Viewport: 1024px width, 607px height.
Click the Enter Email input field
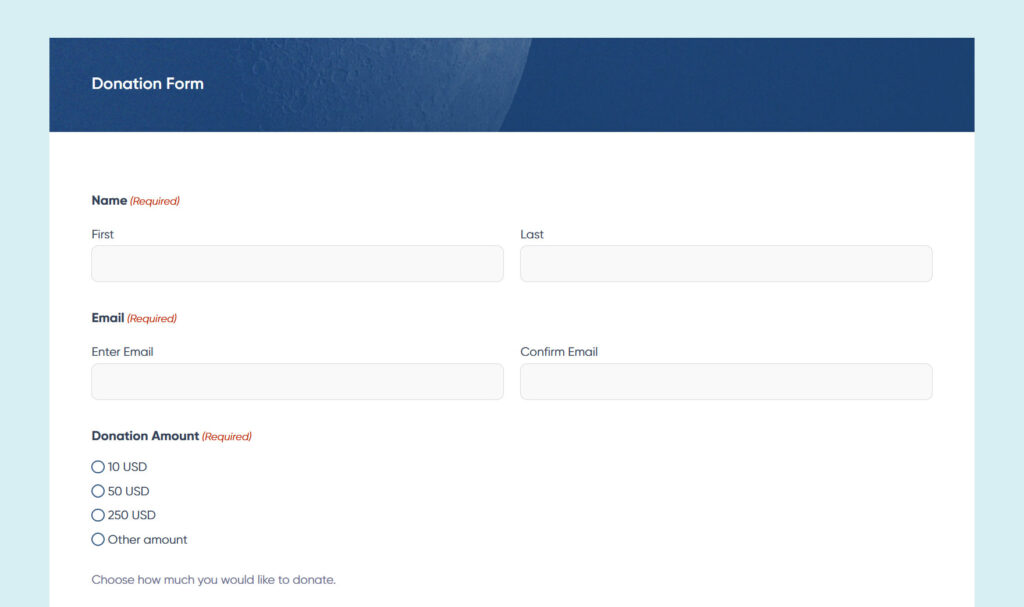pos(297,381)
